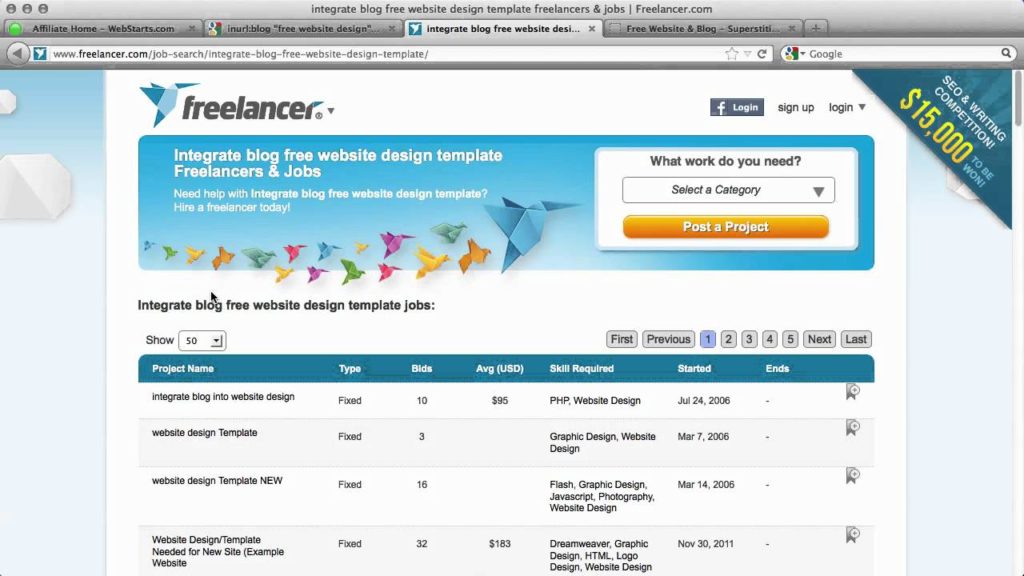Click the $95 average bid value

(500, 400)
